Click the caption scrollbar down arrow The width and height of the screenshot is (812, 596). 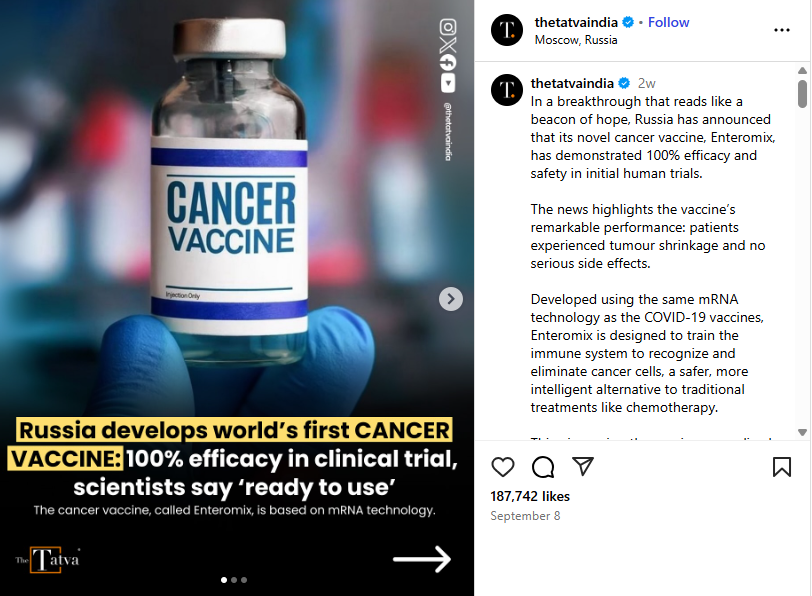pyautogui.click(x=802, y=432)
